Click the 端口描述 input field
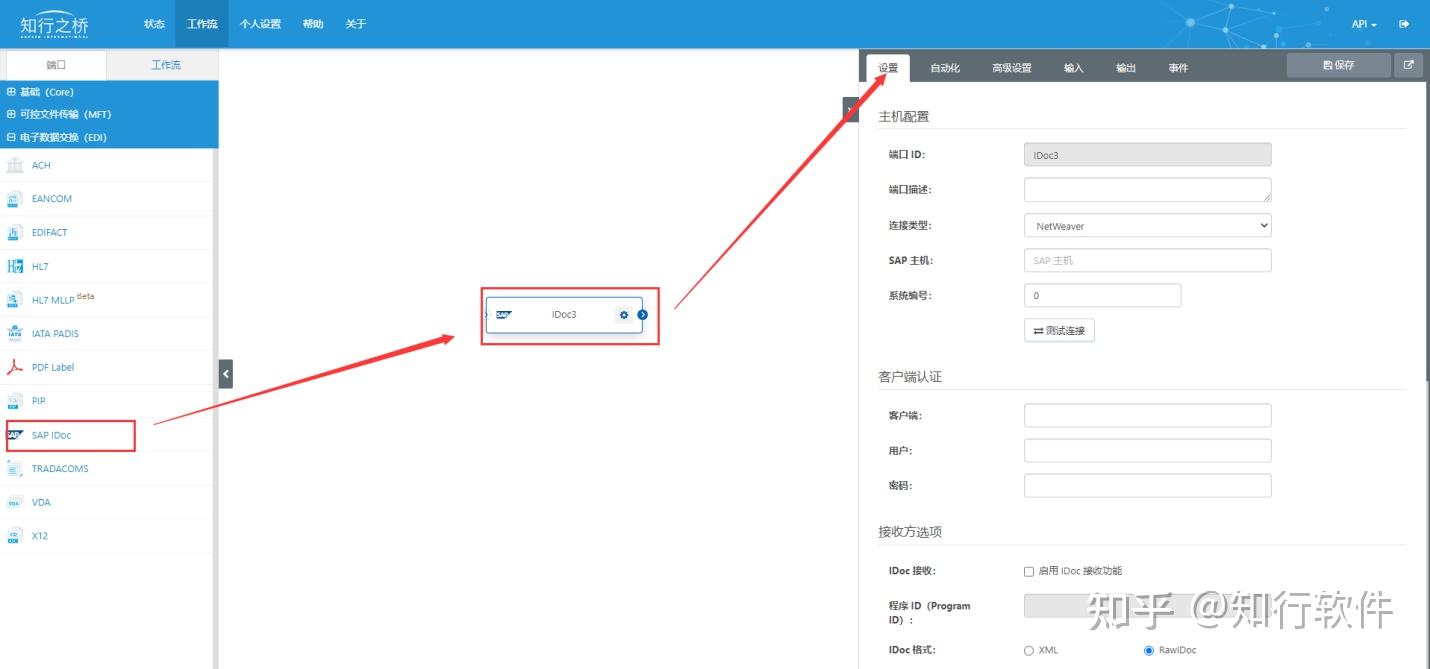This screenshot has height=669, width=1430. (1146, 189)
